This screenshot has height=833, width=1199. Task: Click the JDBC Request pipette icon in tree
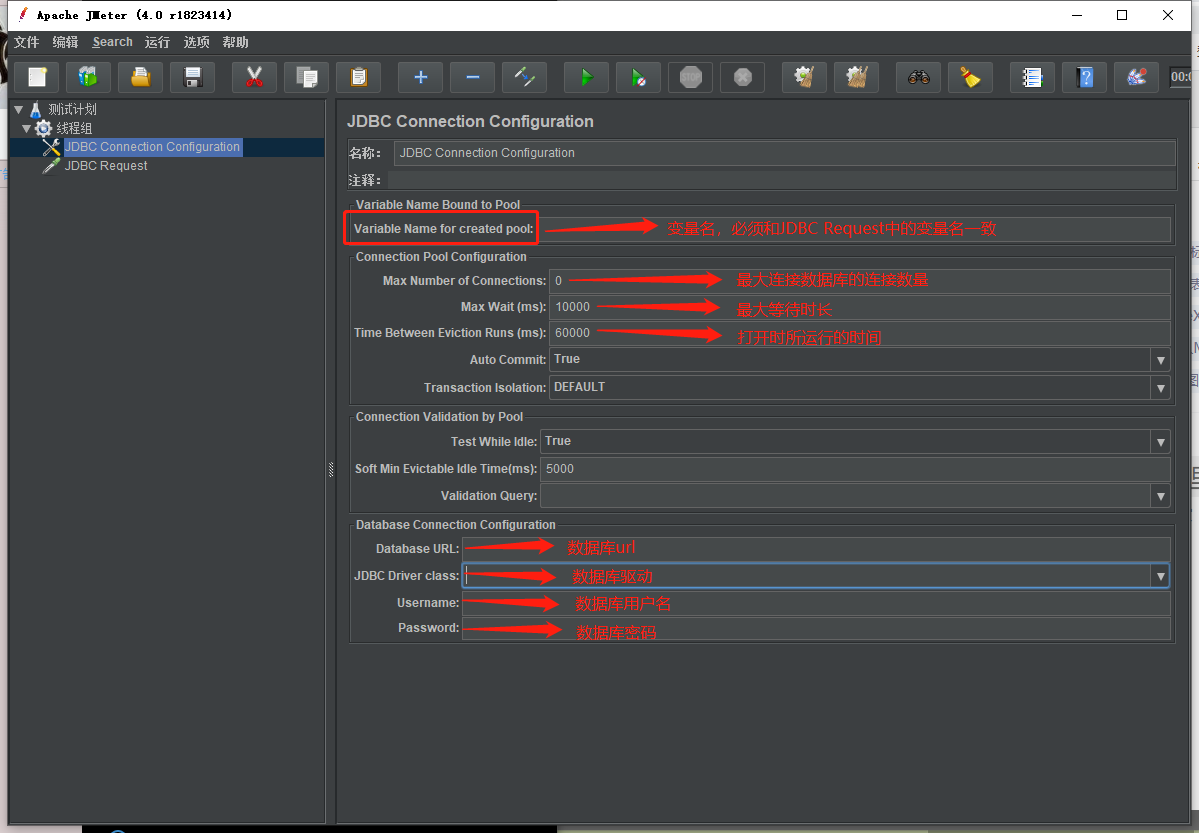click(x=51, y=166)
